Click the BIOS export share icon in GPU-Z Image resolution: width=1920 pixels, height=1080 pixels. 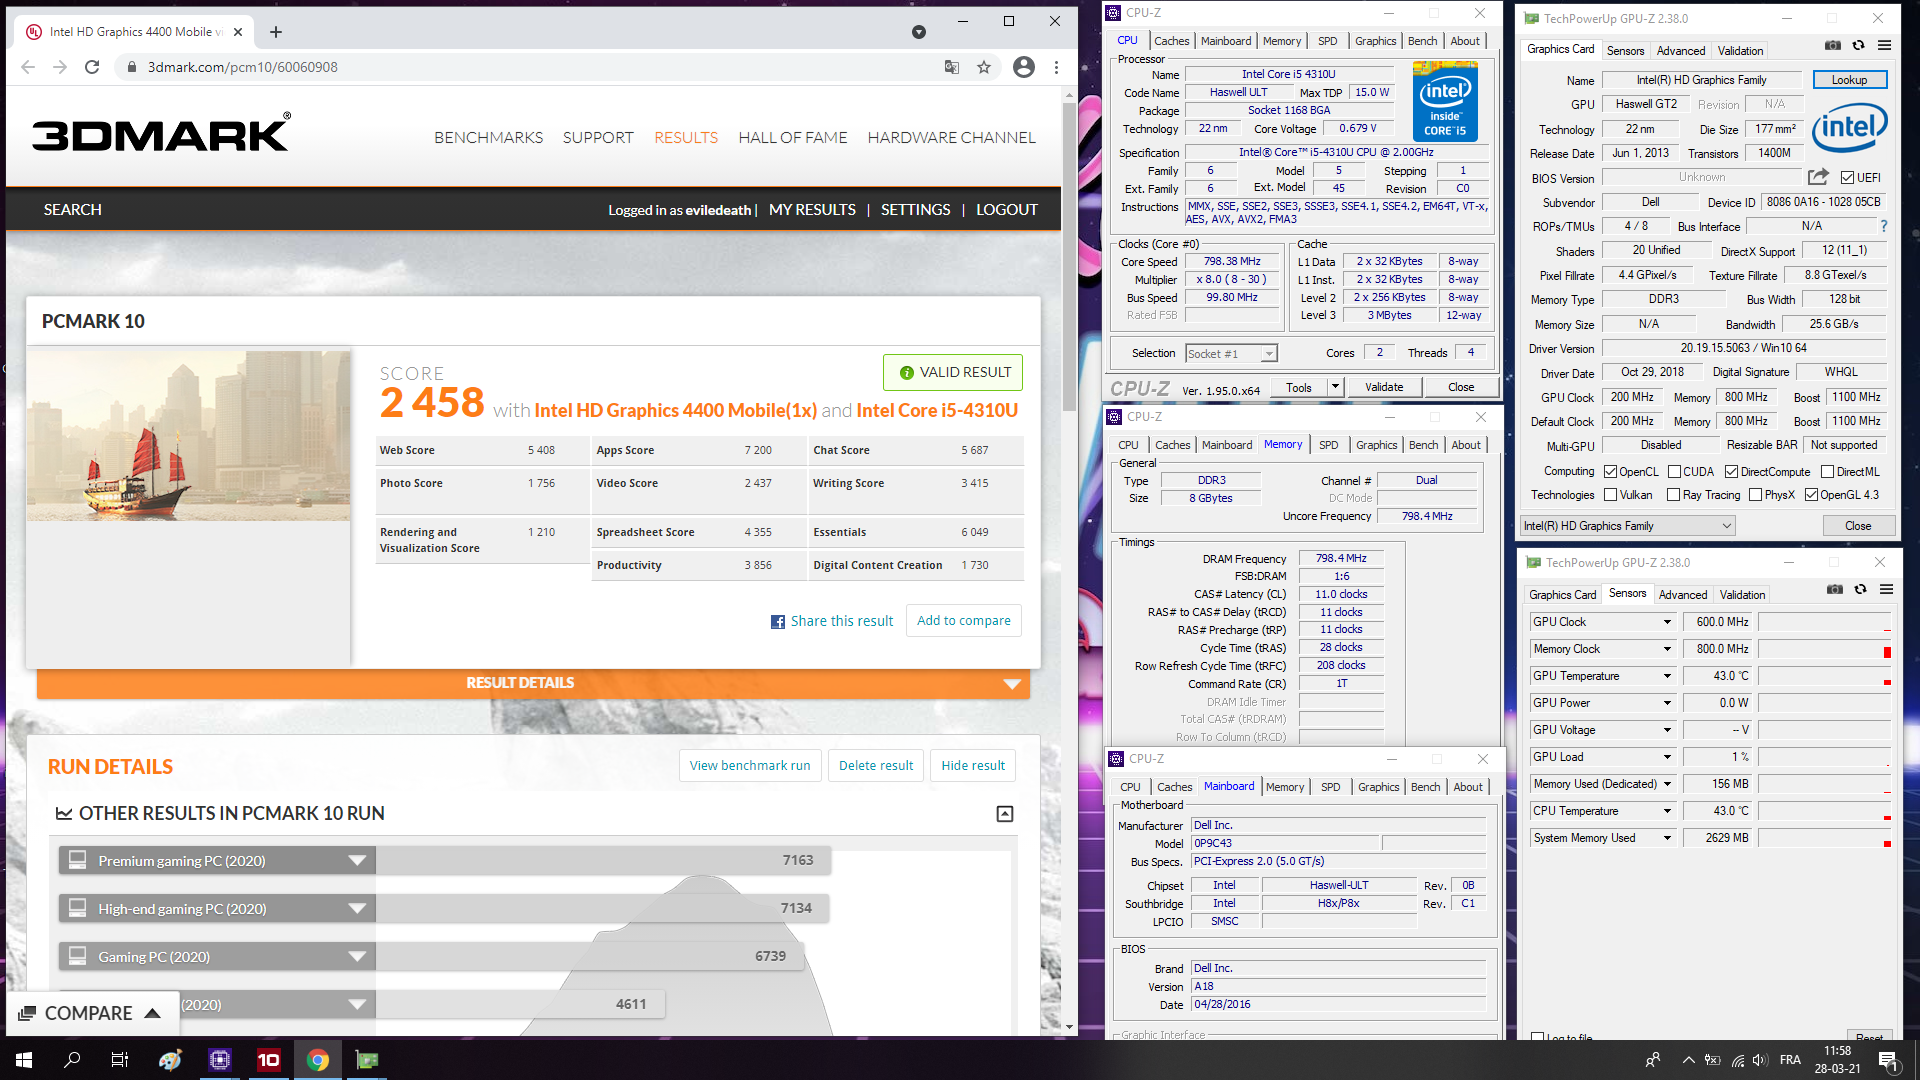point(1818,177)
